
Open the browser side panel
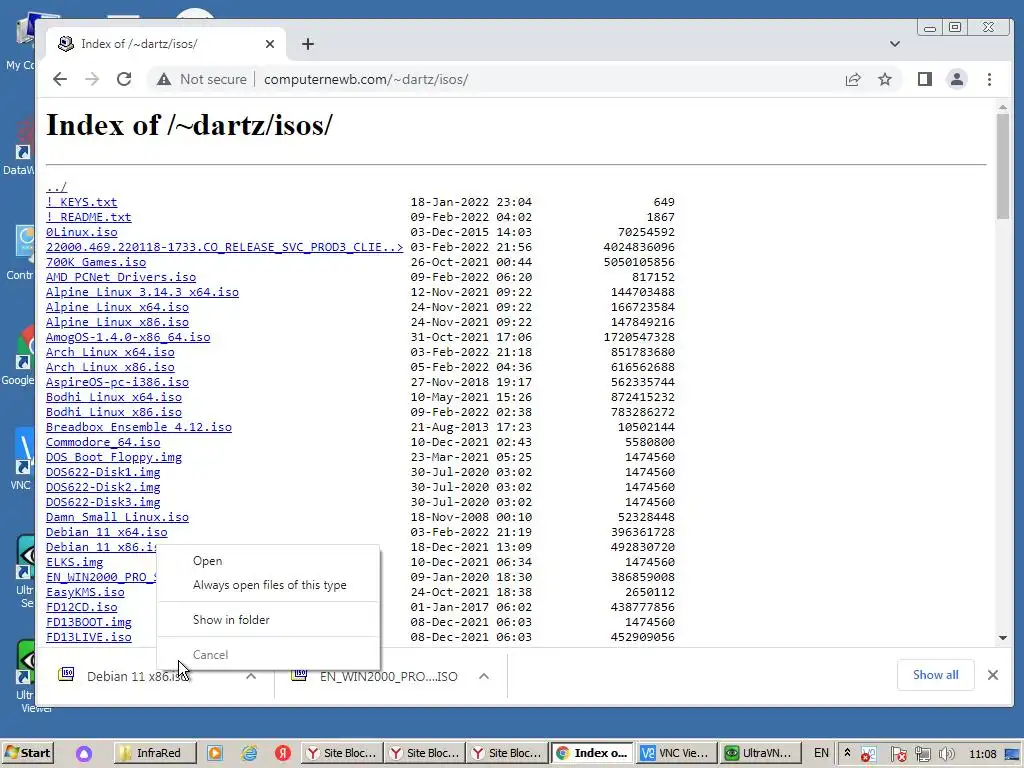[x=925, y=80]
